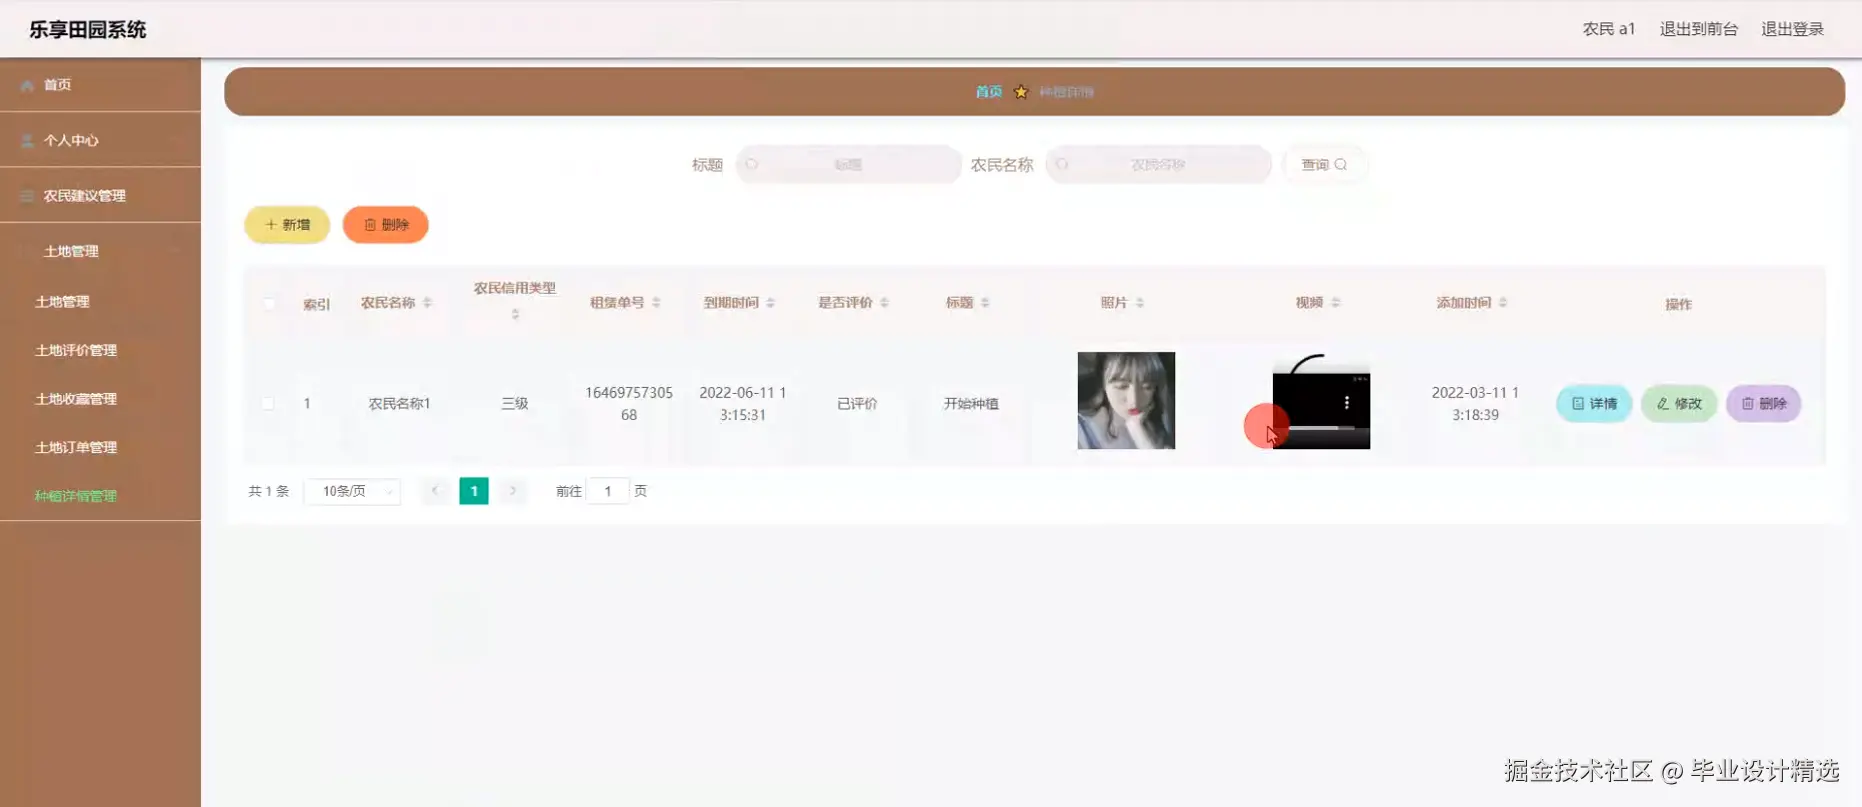The width and height of the screenshot is (1862, 807).
Task: Click the person icon beside 个人中心
Action: [27, 140]
